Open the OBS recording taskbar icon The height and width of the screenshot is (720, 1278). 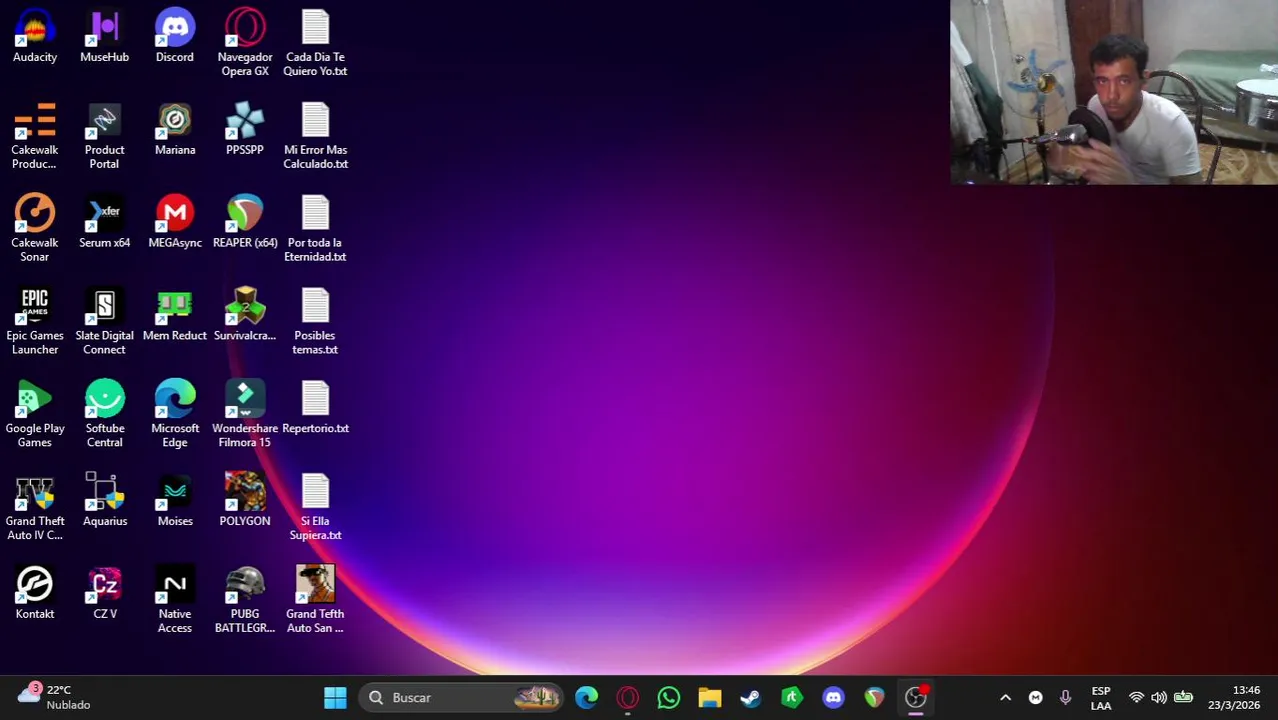point(915,697)
